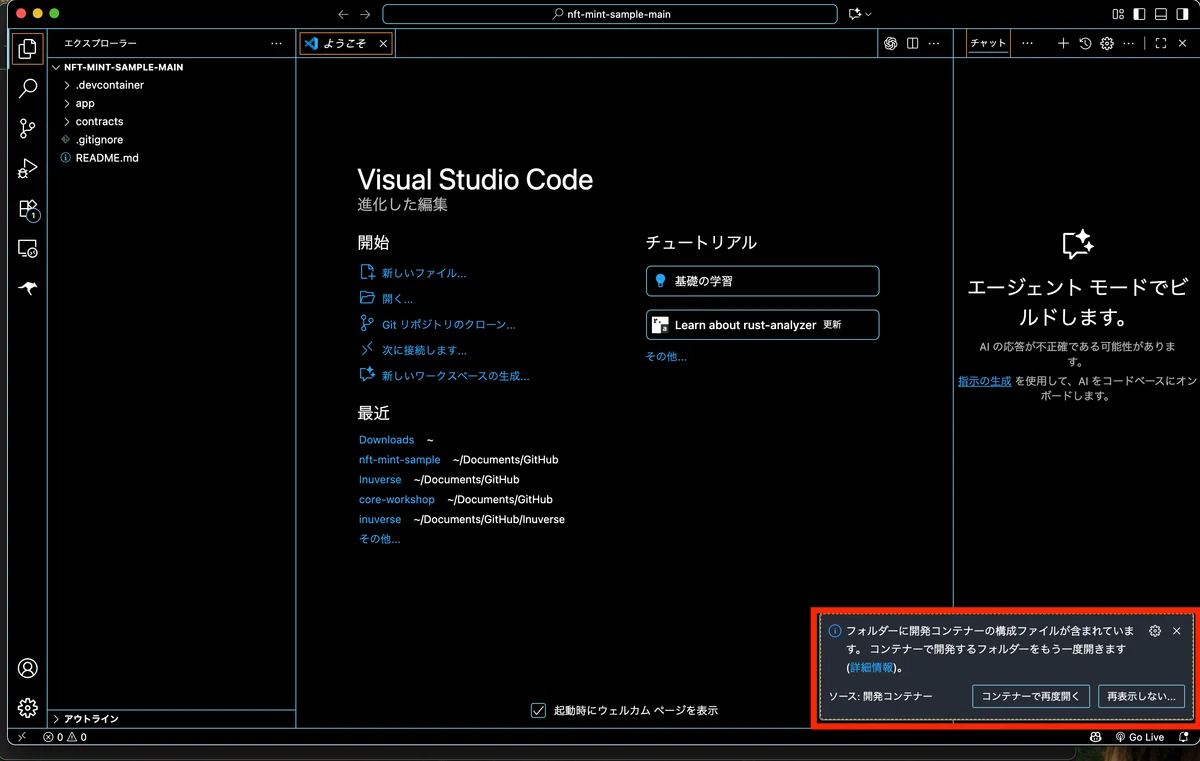The height and width of the screenshot is (761, 1200).
Task: Open Explorer views and more actions ellipsis
Action: [x=276, y=43]
